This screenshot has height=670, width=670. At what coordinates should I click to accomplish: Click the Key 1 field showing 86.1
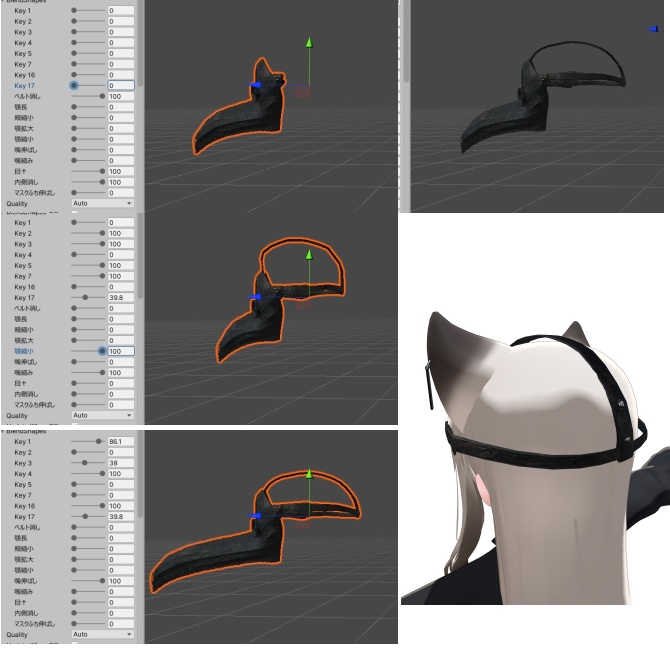pos(121,441)
